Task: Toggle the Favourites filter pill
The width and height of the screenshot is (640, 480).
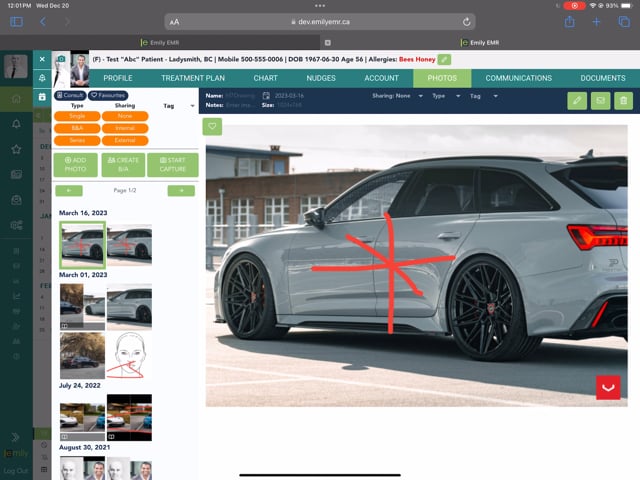Action: (x=108, y=96)
